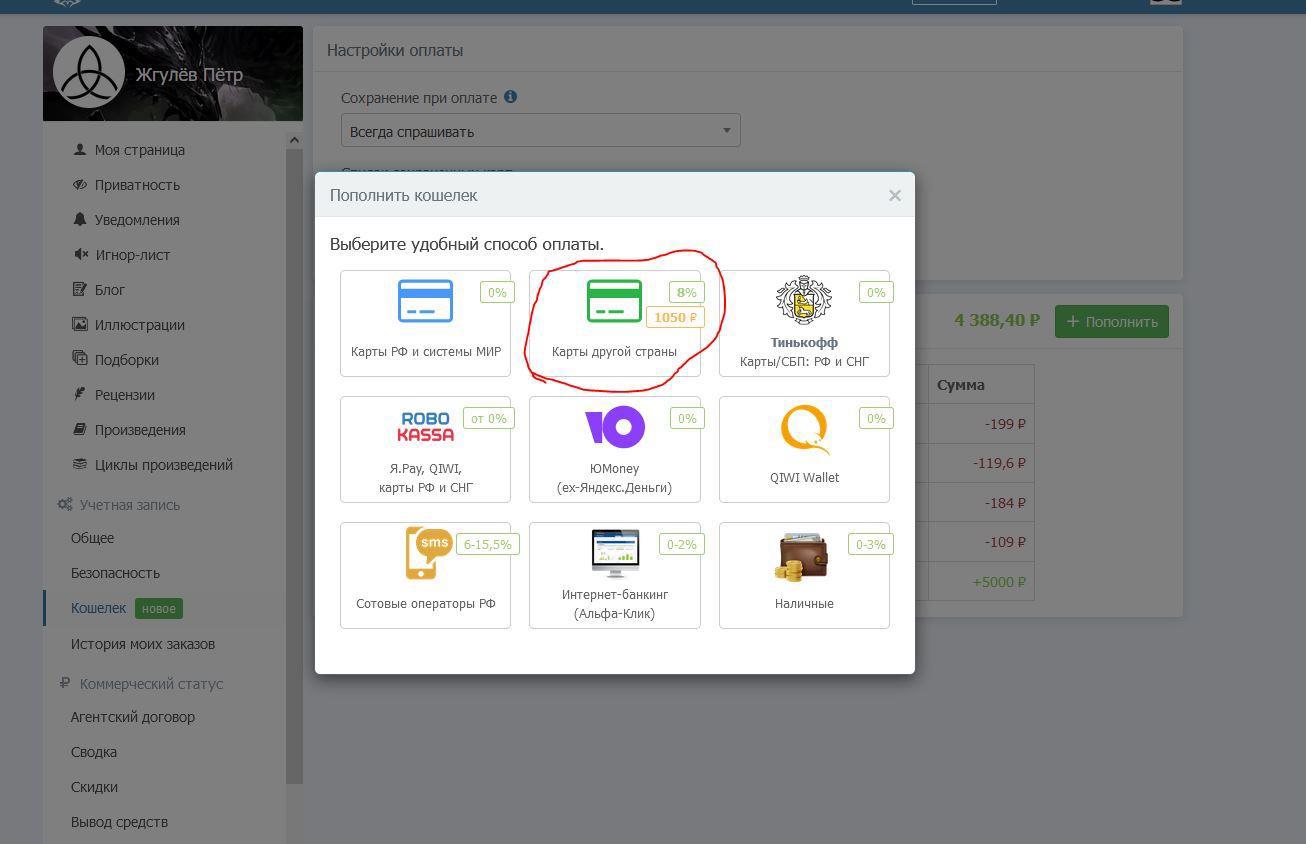
Task: Open the Уведомления link
Action: [137, 220]
